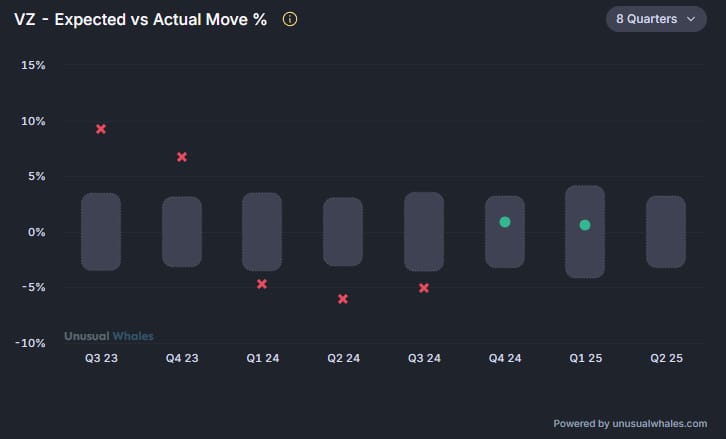Click the red X marker for Q3 24
726x439 pixels.
click(x=424, y=288)
